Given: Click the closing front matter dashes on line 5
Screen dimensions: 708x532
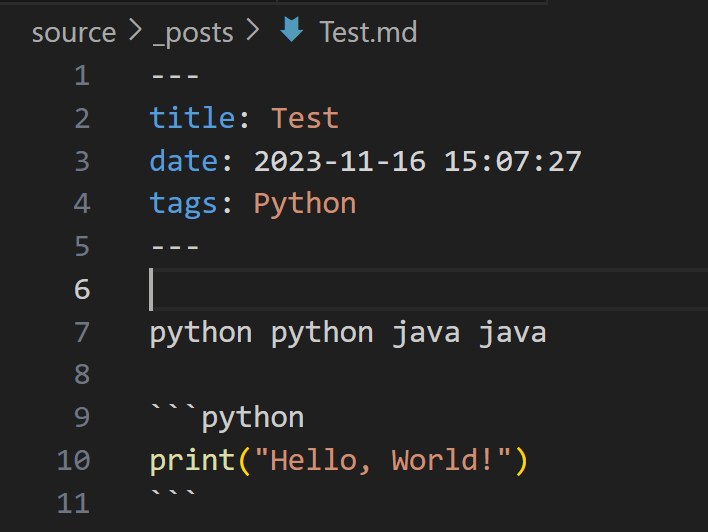Looking at the screenshot, I should (174, 246).
